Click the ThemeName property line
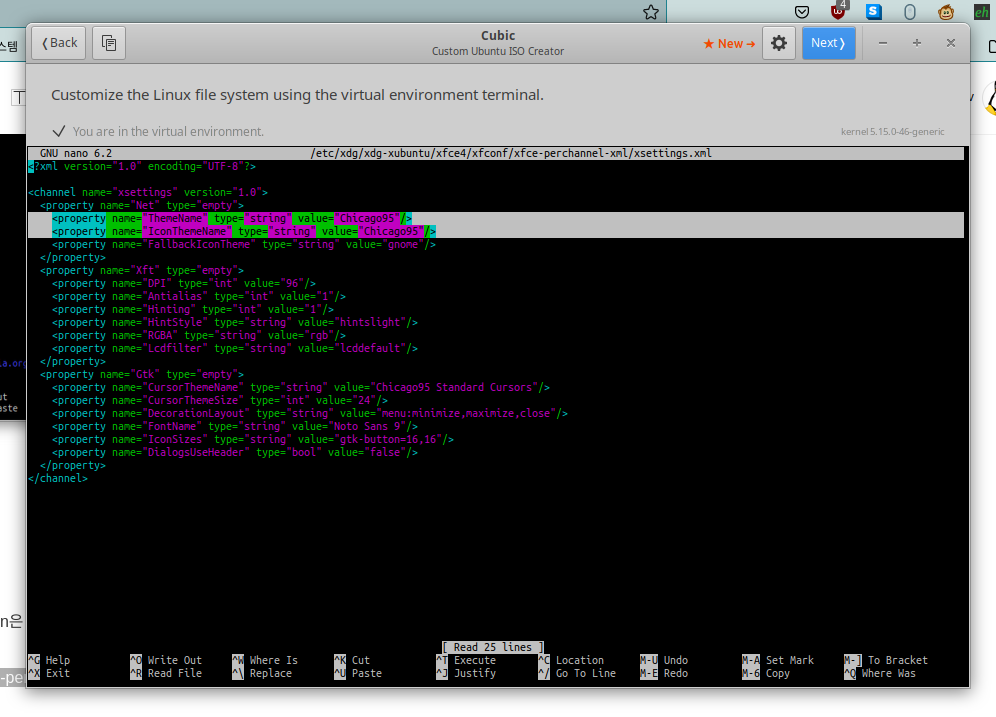Screen dimensions: 996x717 pyautogui.click(x=232, y=218)
